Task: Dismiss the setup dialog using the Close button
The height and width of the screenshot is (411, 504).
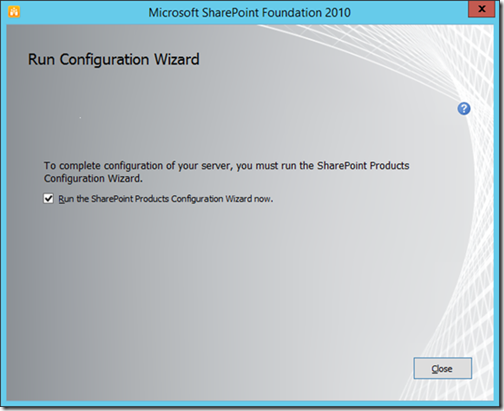Action: [442, 368]
